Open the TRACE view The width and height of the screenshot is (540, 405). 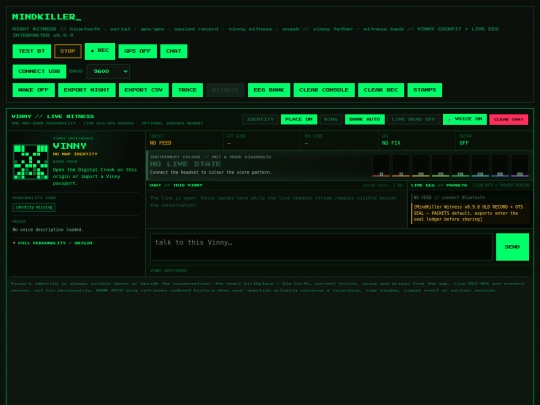(187, 90)
